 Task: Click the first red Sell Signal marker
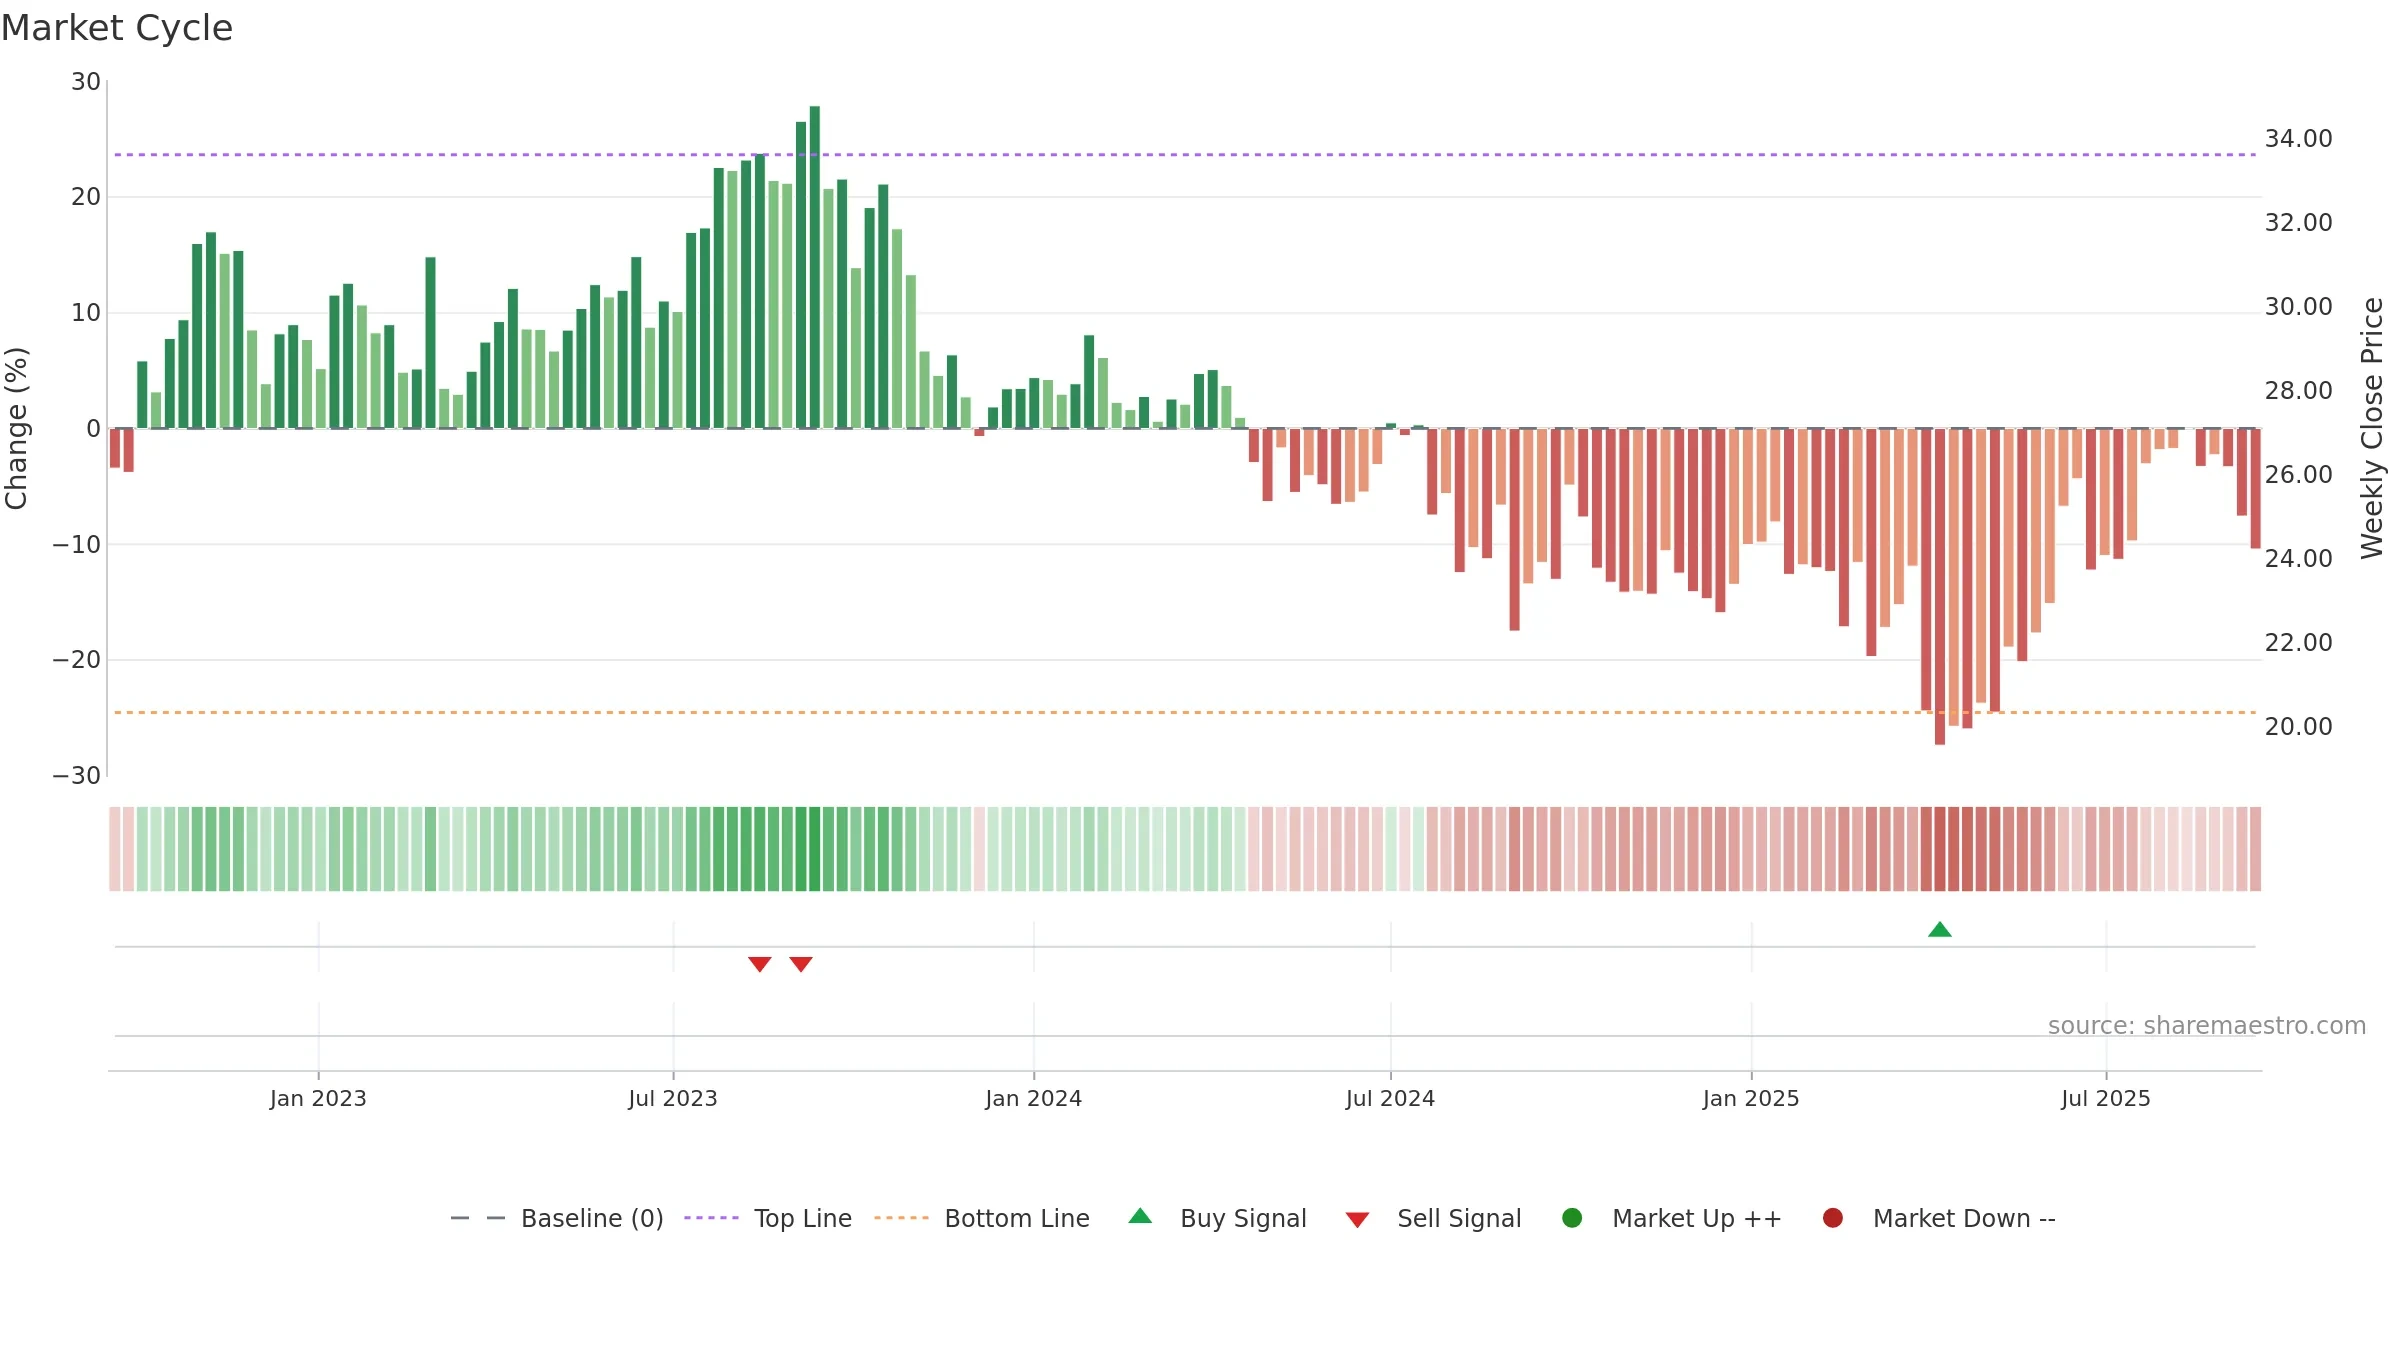[760, 964]
